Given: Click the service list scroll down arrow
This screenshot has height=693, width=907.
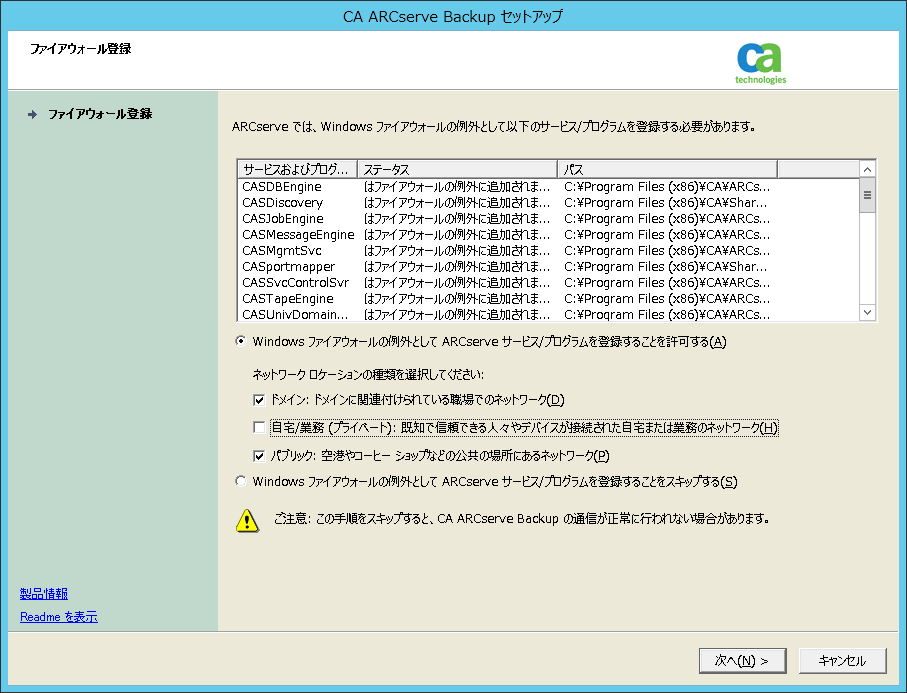Looking at the screenshot, I should pos(867,312).
